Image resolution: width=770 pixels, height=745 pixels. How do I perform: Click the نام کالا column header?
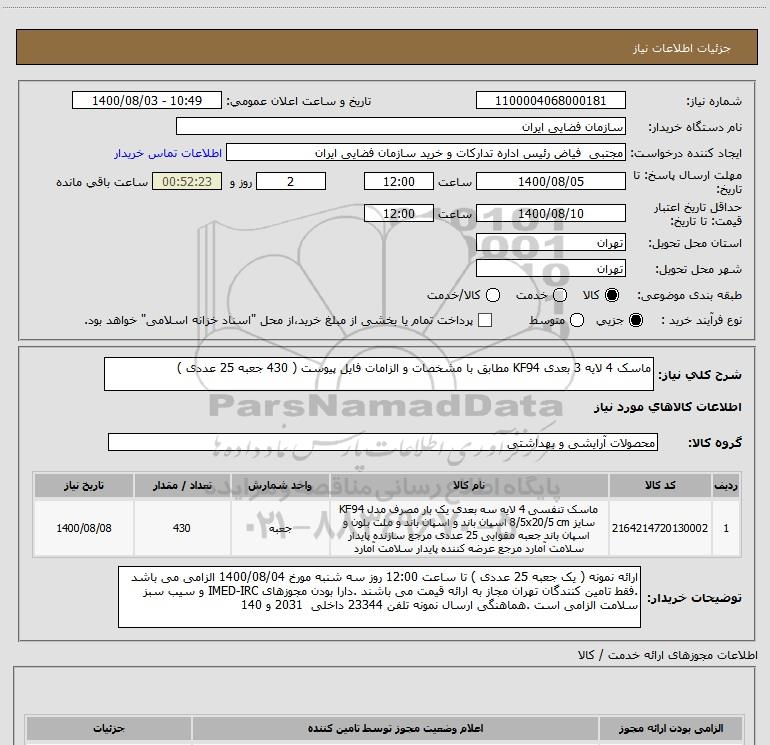[x=469, y=485]
